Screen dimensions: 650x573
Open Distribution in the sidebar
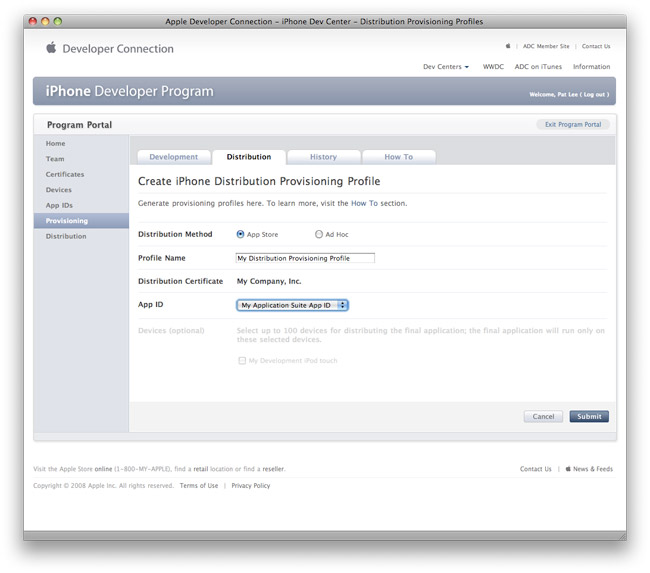[x=66, y=236]
